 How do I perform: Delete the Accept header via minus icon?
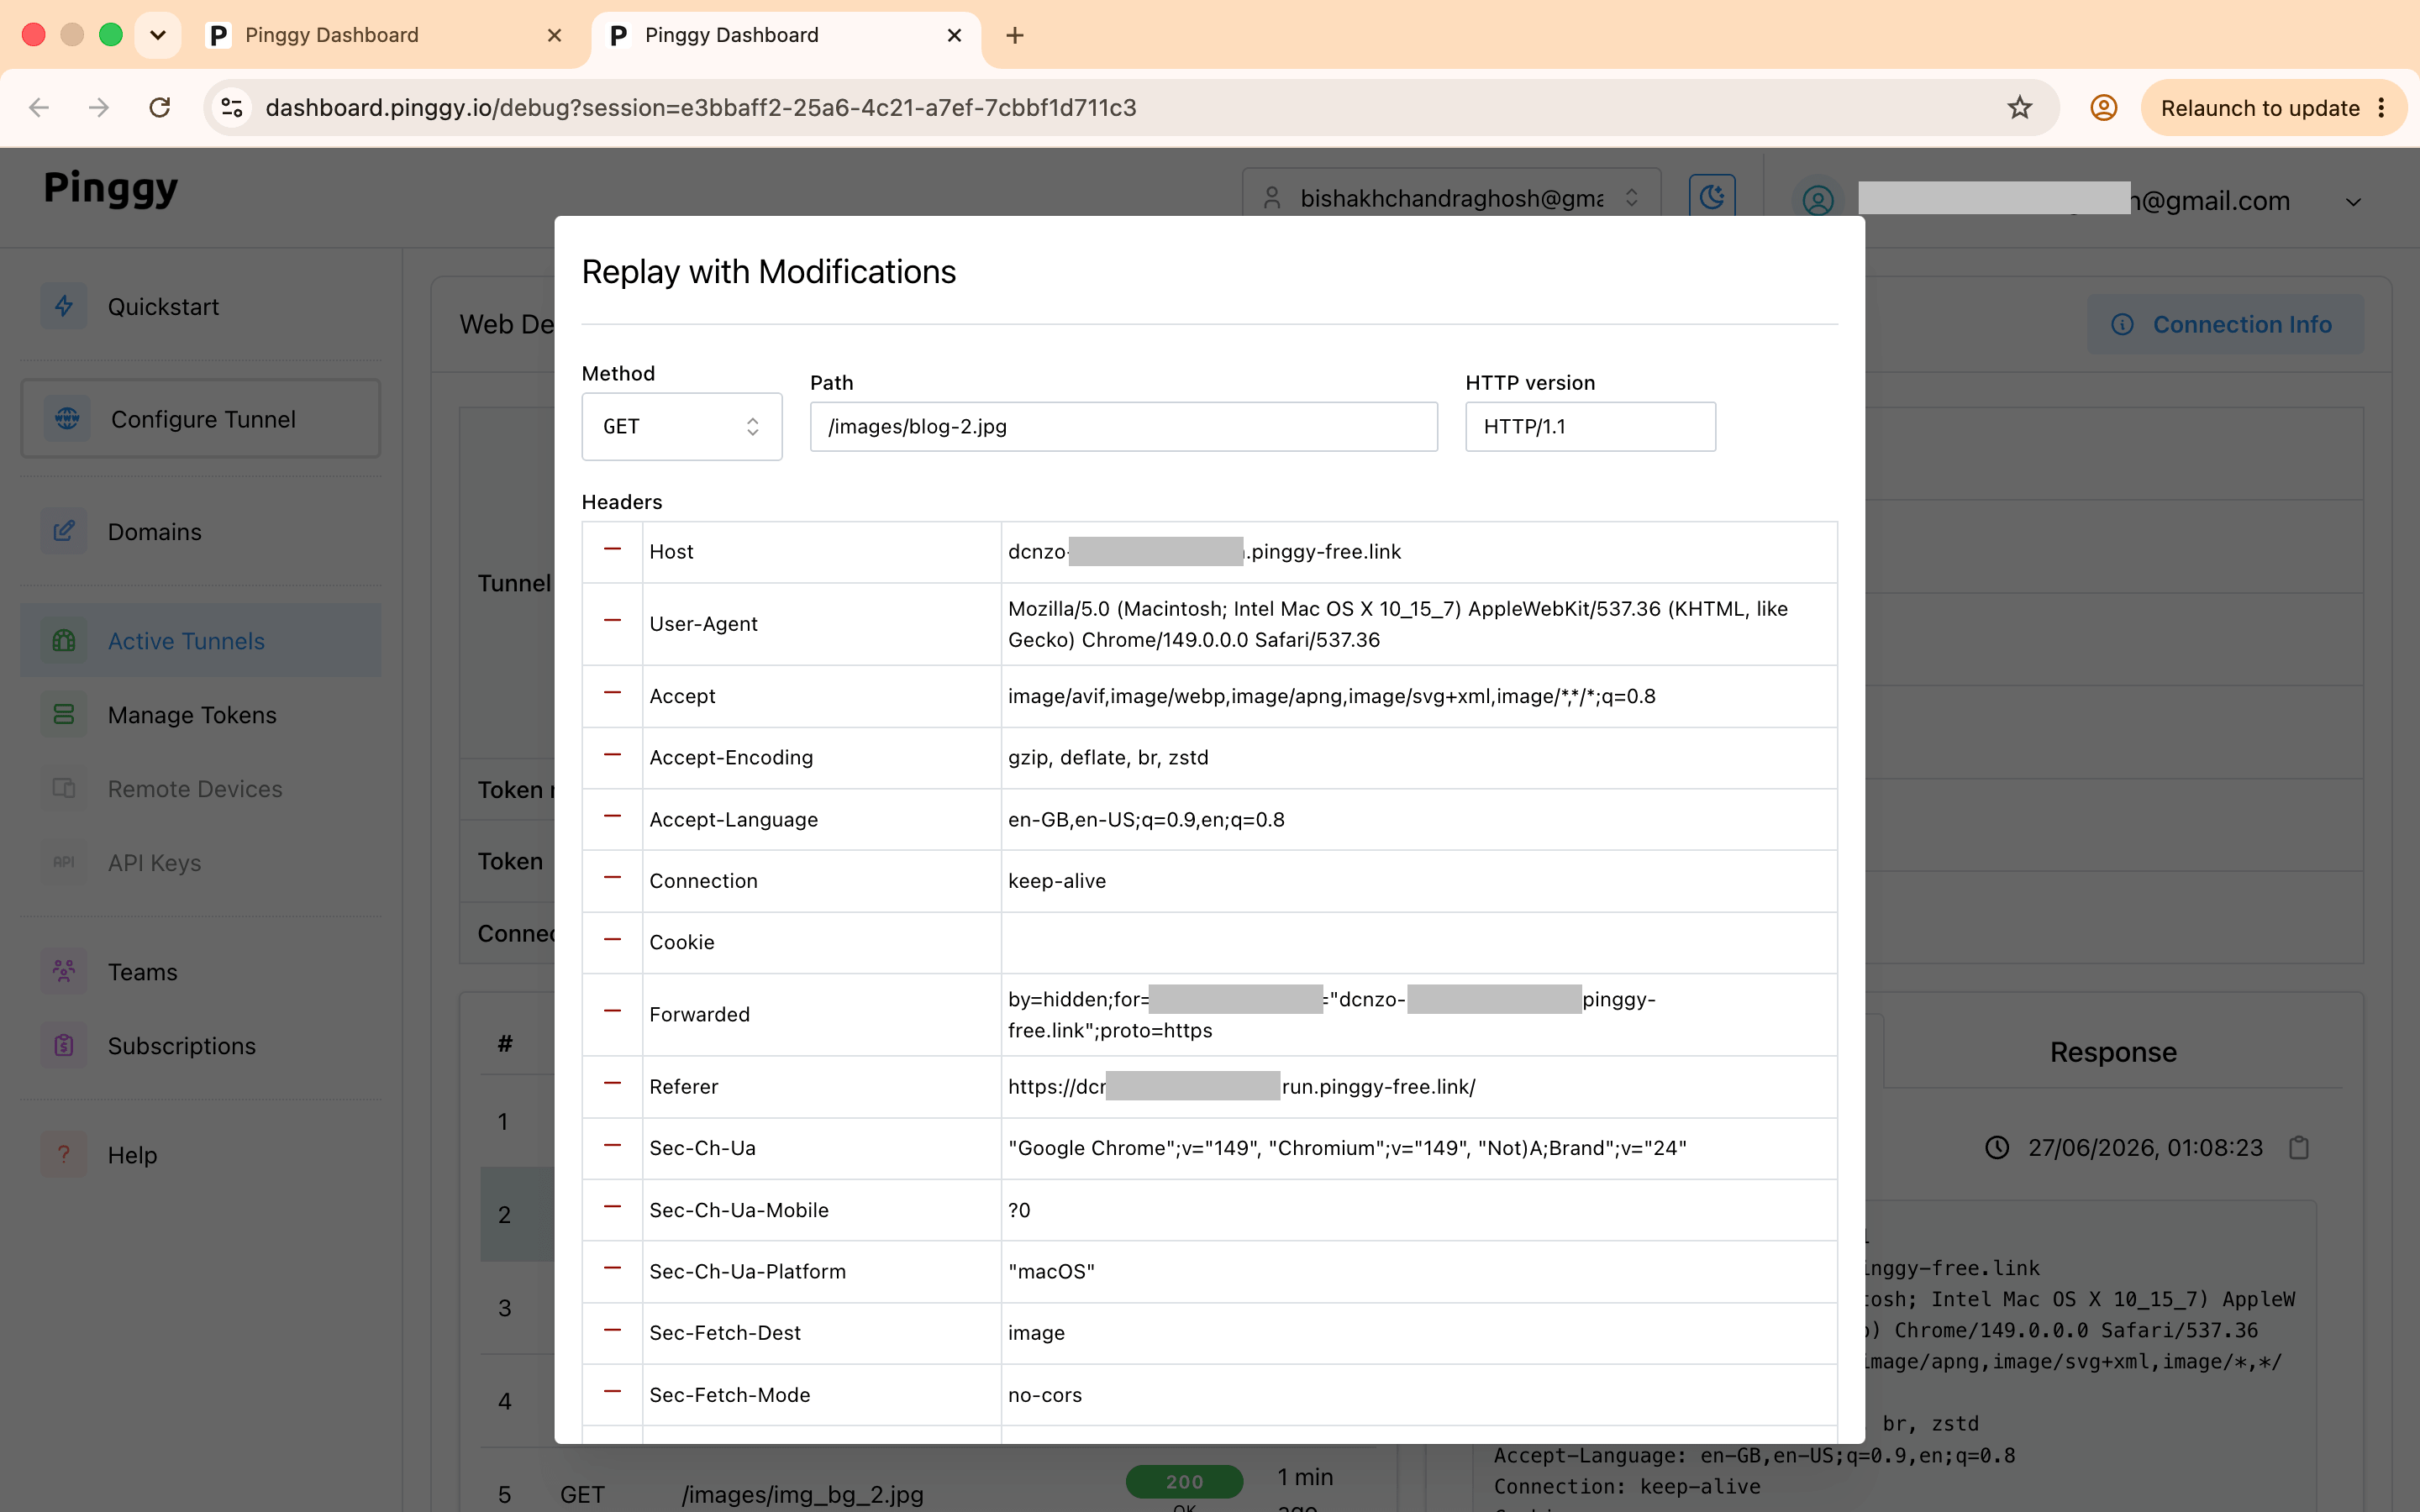[612, 694]
